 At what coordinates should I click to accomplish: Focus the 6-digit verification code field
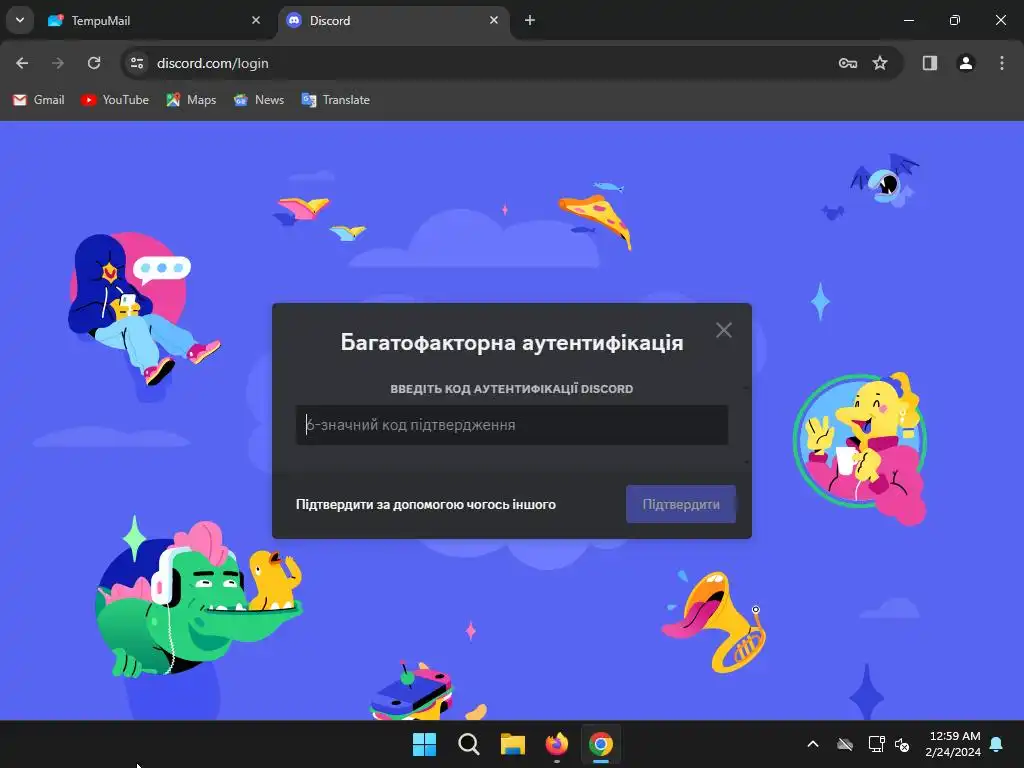512,425
